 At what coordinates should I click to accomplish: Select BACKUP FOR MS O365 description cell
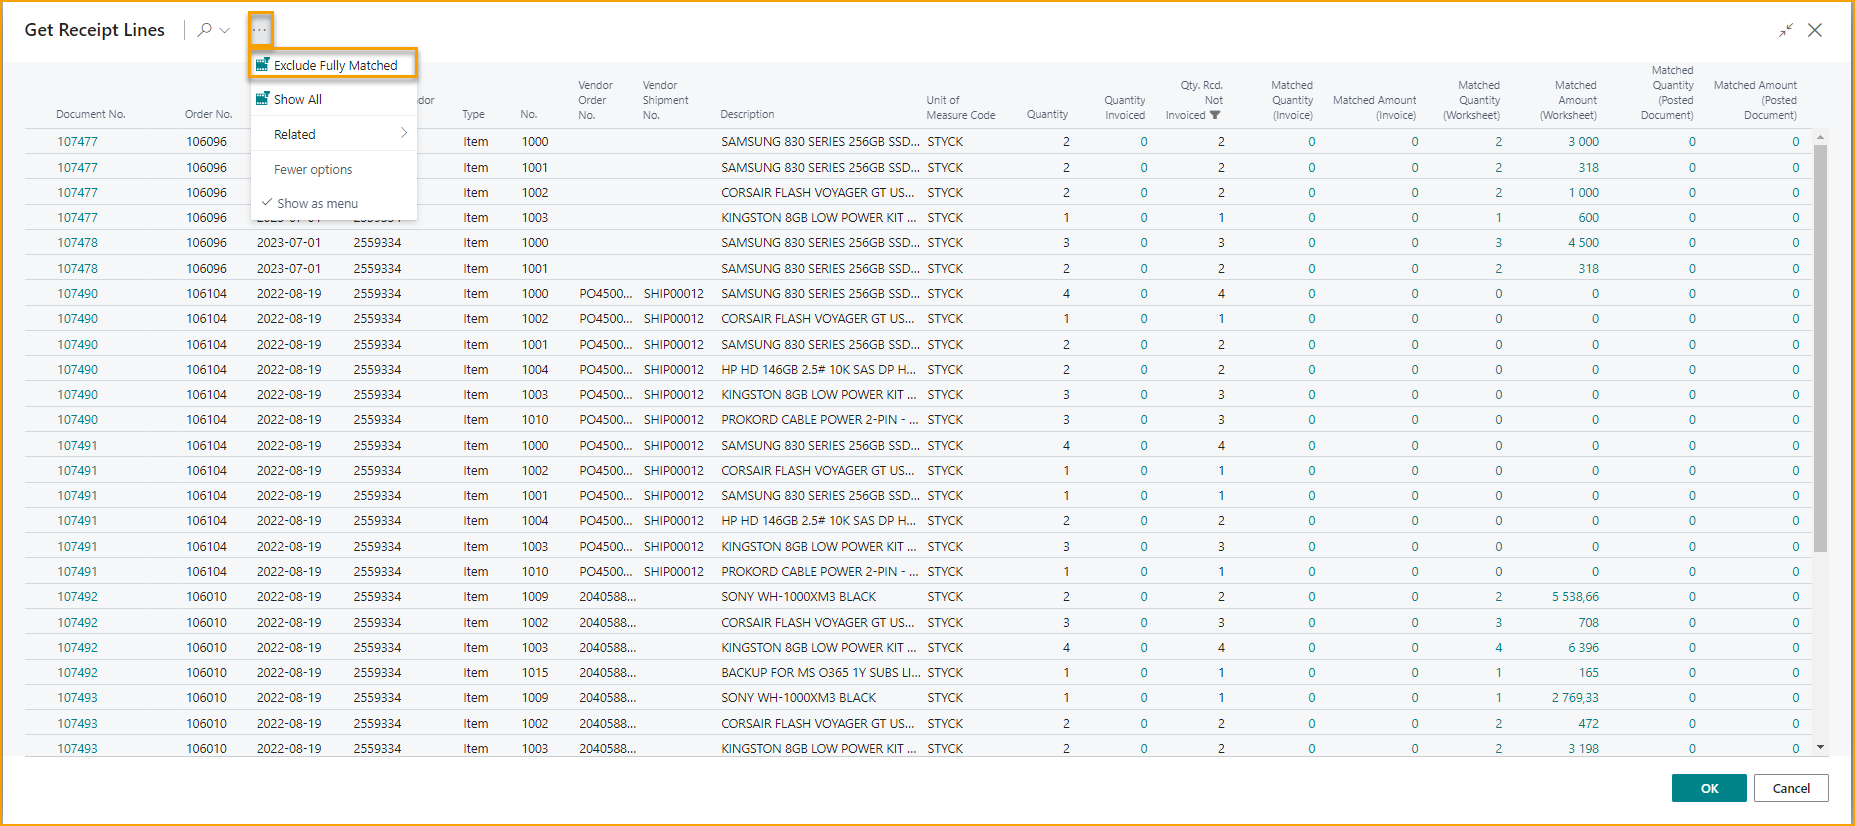pos(820,672)
